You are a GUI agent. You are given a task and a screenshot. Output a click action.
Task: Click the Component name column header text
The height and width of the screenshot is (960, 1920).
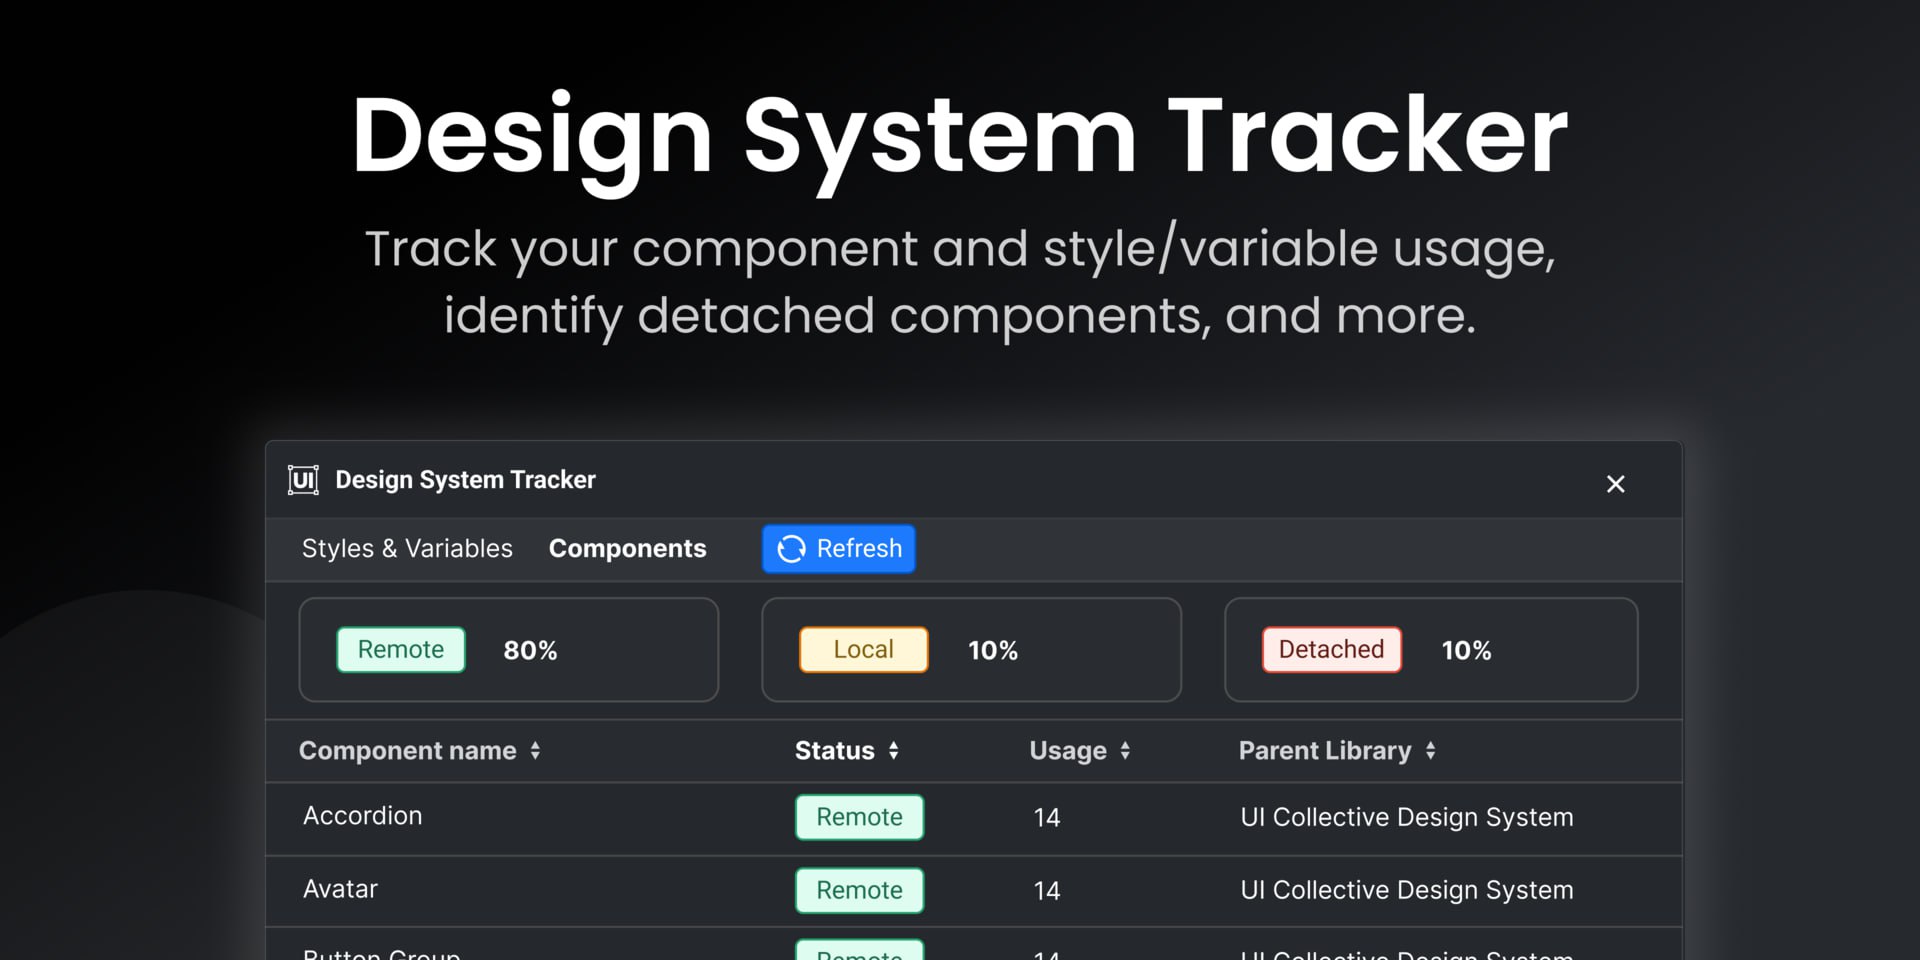coord(407,751)
